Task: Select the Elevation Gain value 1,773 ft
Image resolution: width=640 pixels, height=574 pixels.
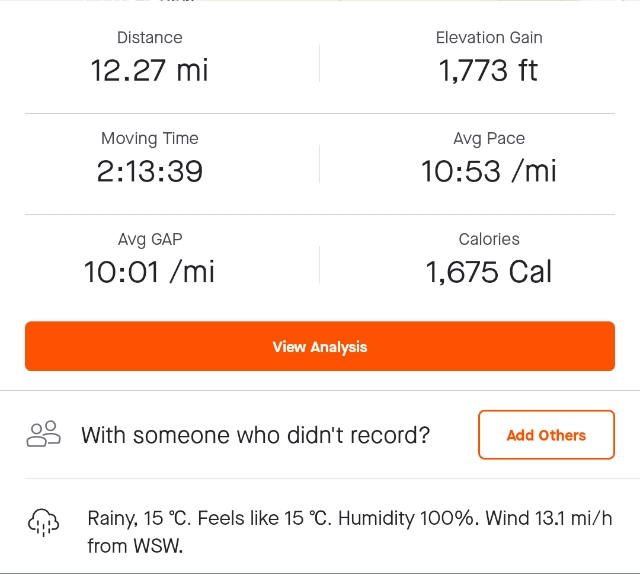Action: (489, 71)
